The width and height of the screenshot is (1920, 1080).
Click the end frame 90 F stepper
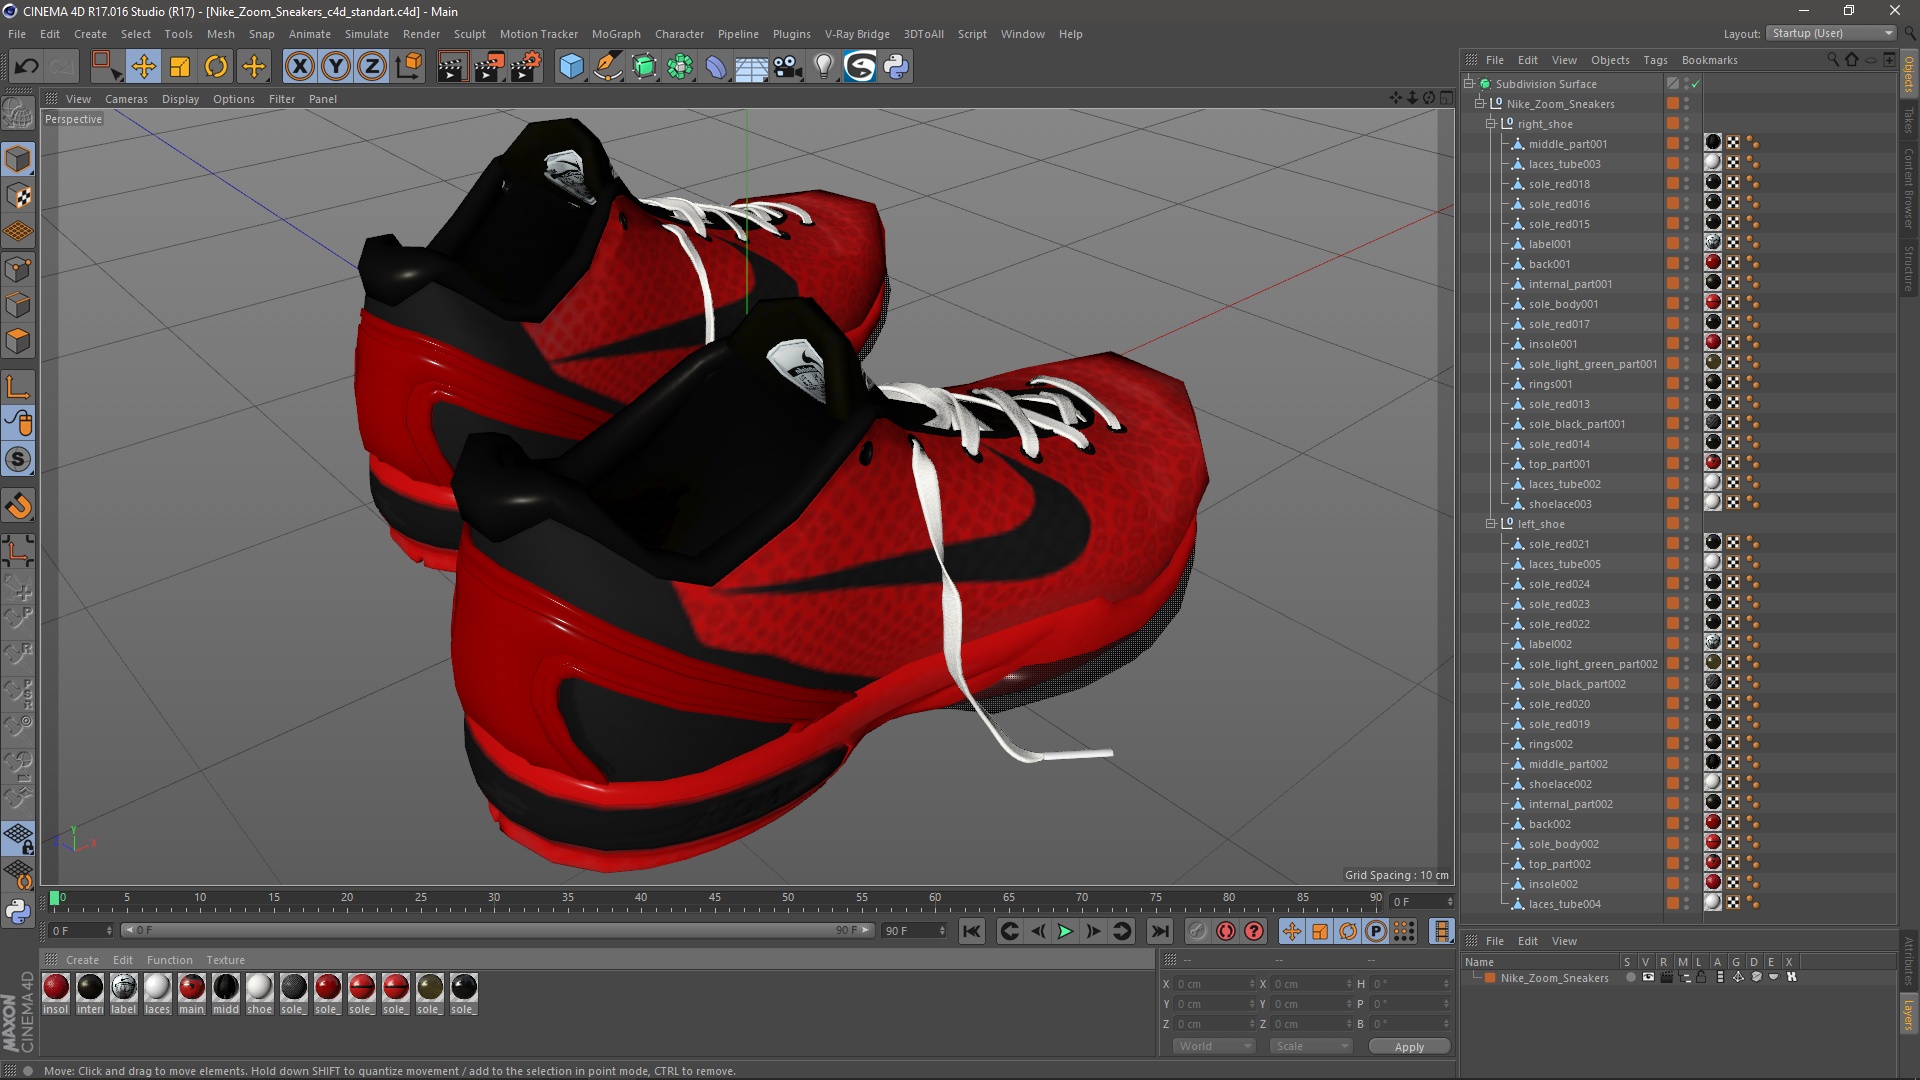[942, 931]
